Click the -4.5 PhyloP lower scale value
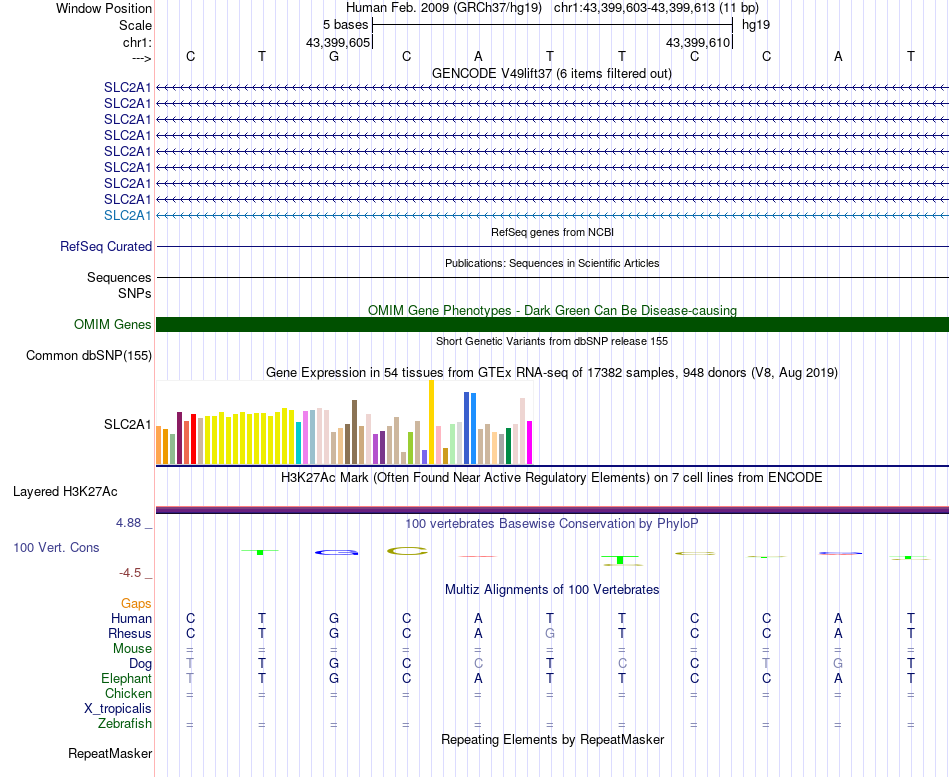Image resolution: width=950 pixels, height=777 pixels. [x=130, y=573]
